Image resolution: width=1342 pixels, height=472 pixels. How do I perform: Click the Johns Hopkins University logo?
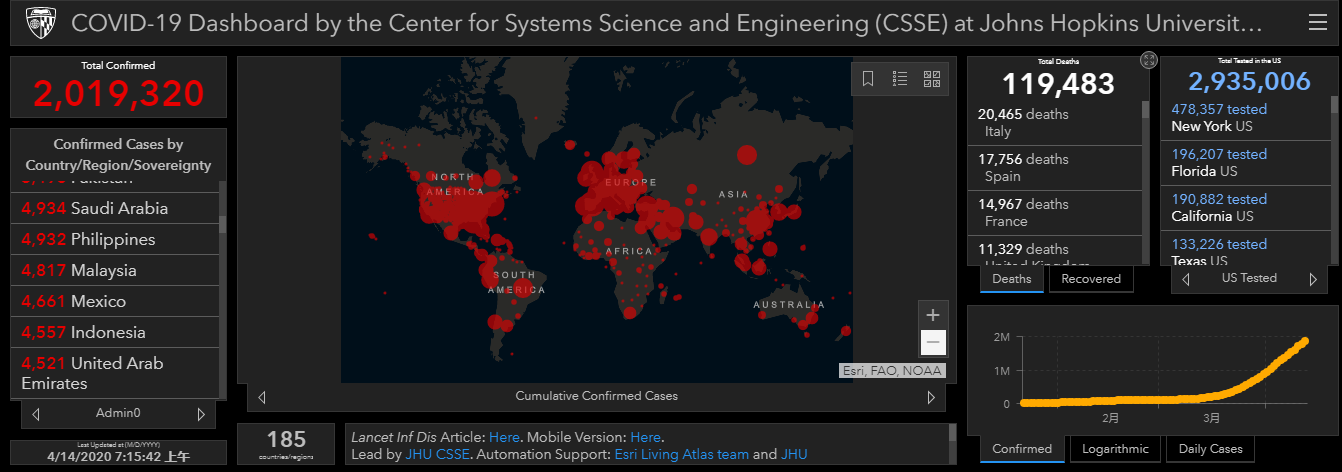click(38, 23)
